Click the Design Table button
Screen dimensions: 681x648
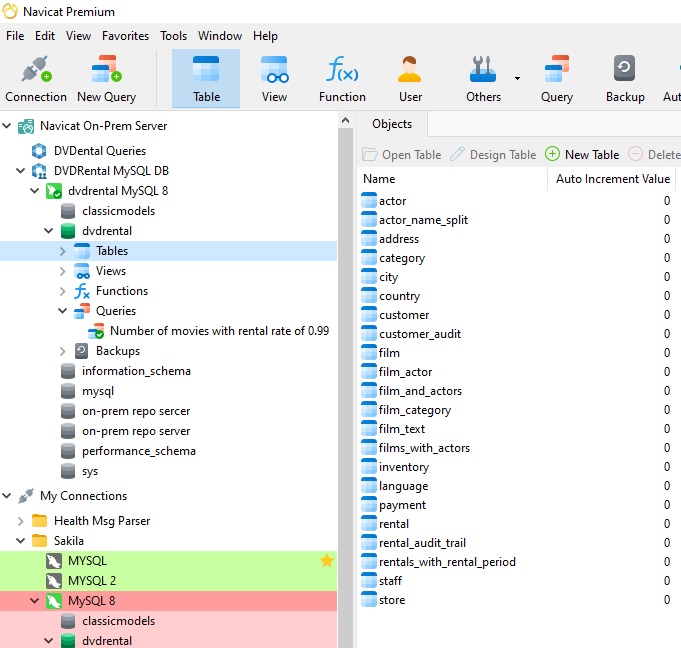pos(493,155)
